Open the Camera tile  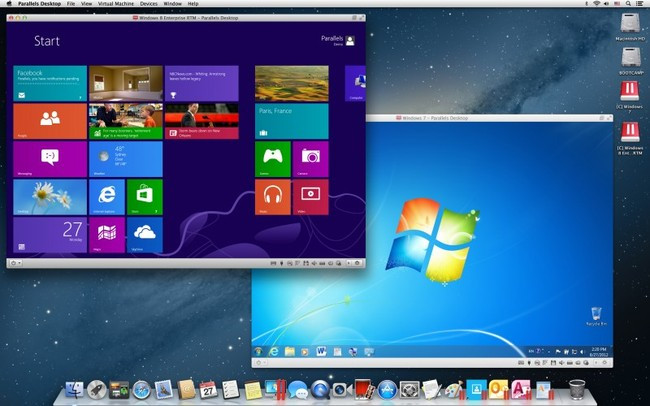click(x=310, y=158)
